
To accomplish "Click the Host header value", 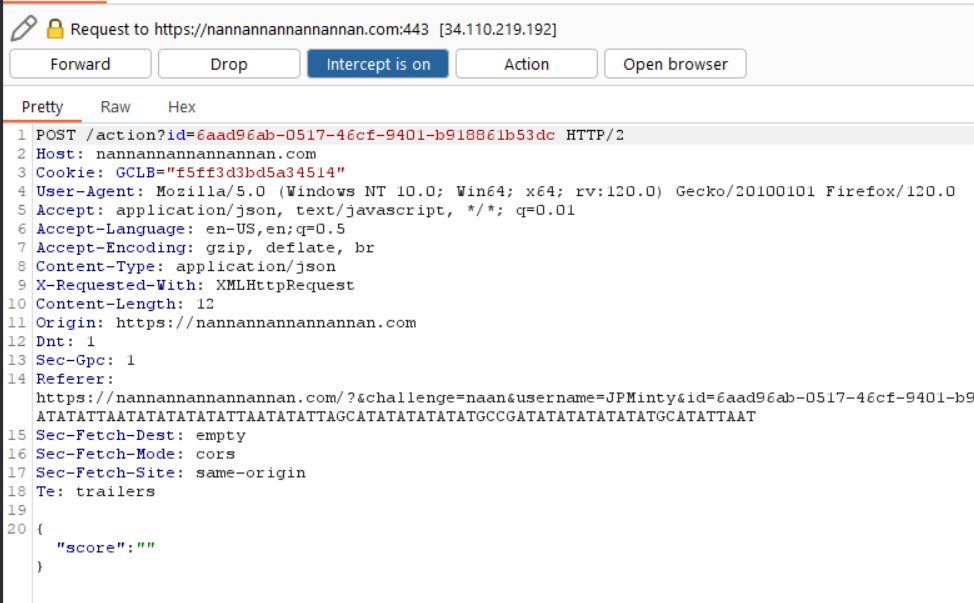I will 205,154.
